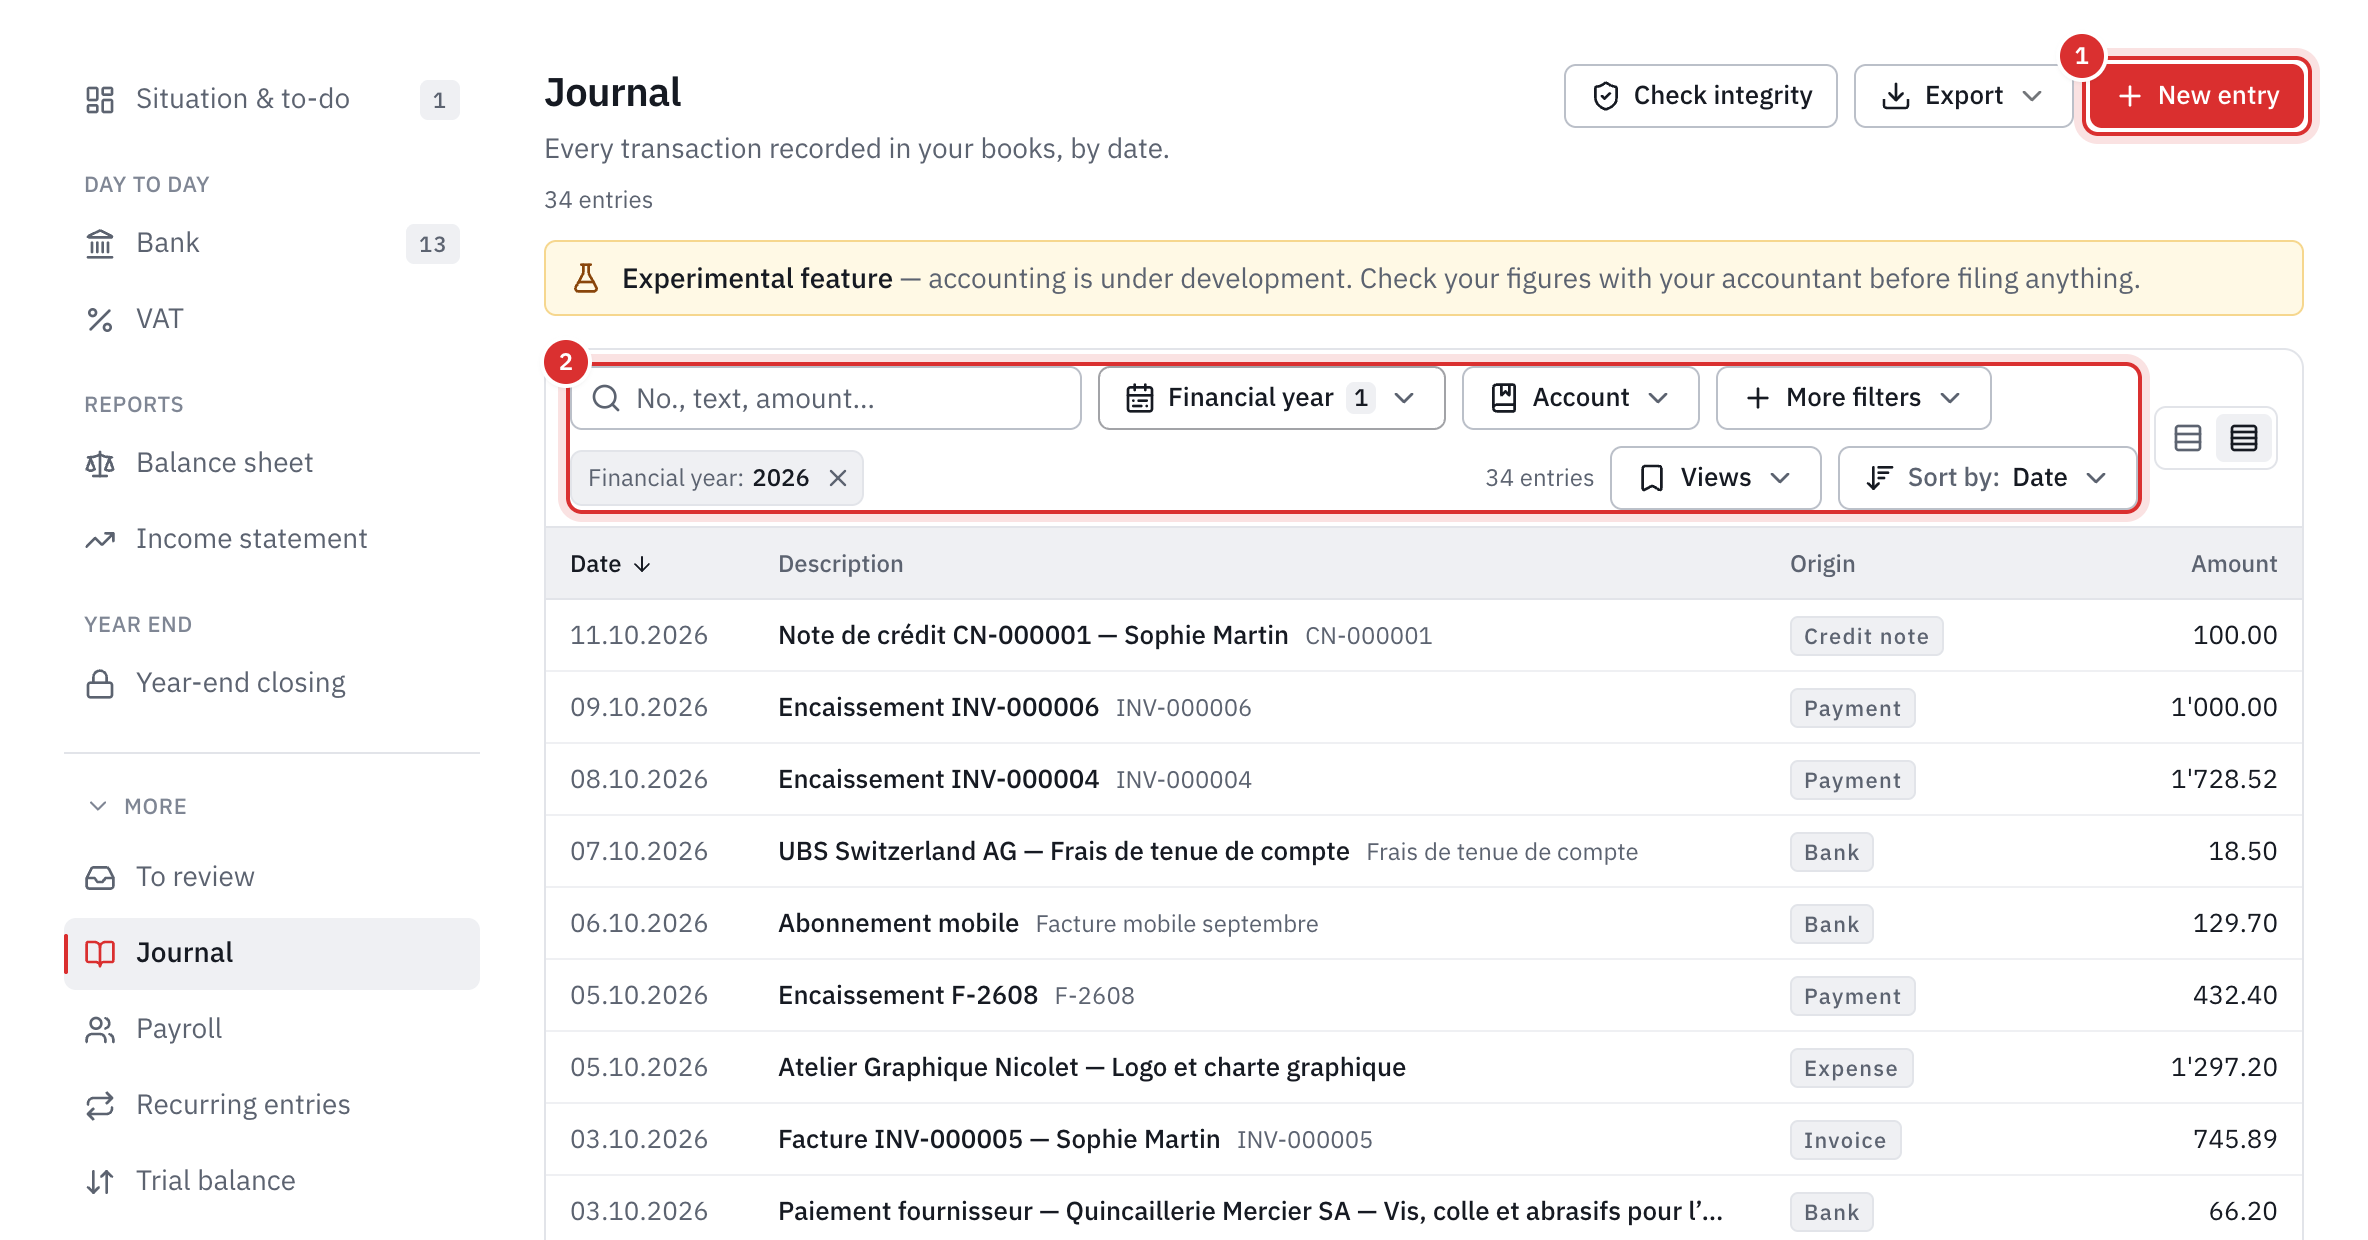Open Atelier Graphique Nicolet entry

click(1424, 1068)
